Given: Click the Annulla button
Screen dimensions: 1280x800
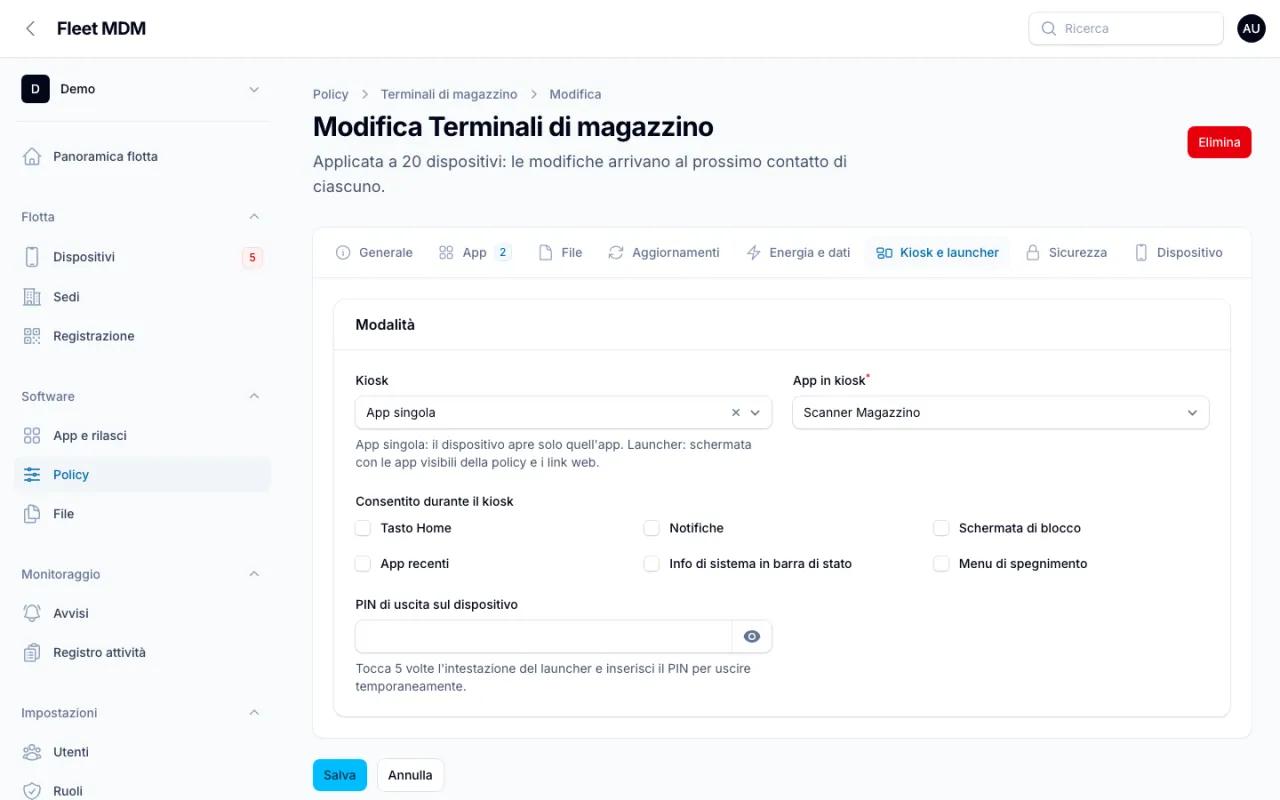Looking at the screenshot, I should click(410, 775).
